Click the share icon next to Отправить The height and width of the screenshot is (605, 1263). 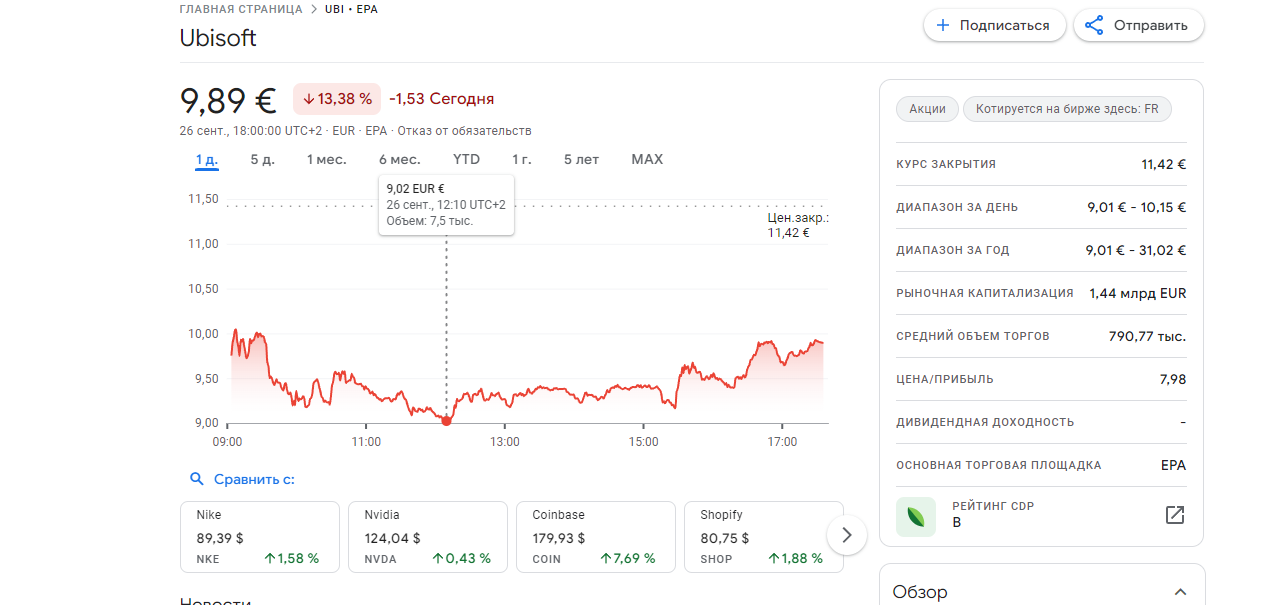pyautogui.click(x=1094, y=26)
